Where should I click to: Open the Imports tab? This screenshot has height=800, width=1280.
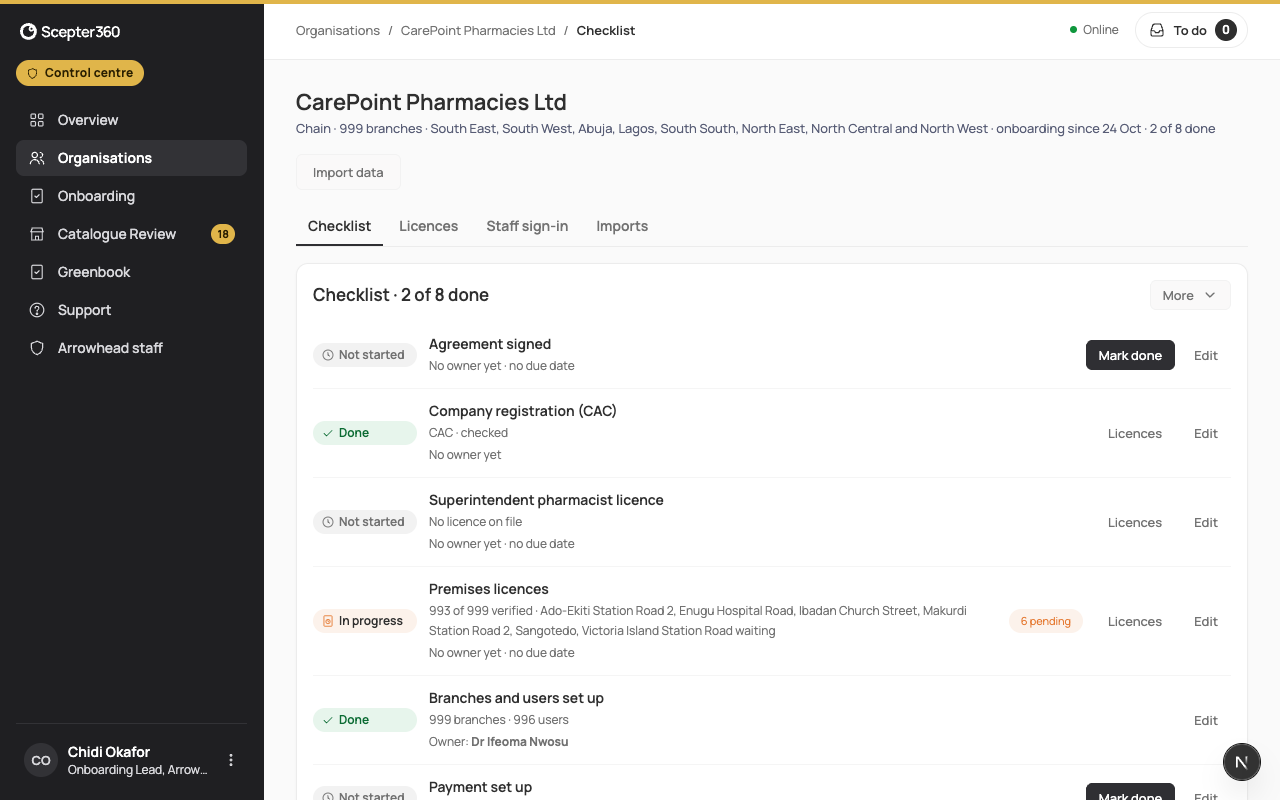coord(622,226)
